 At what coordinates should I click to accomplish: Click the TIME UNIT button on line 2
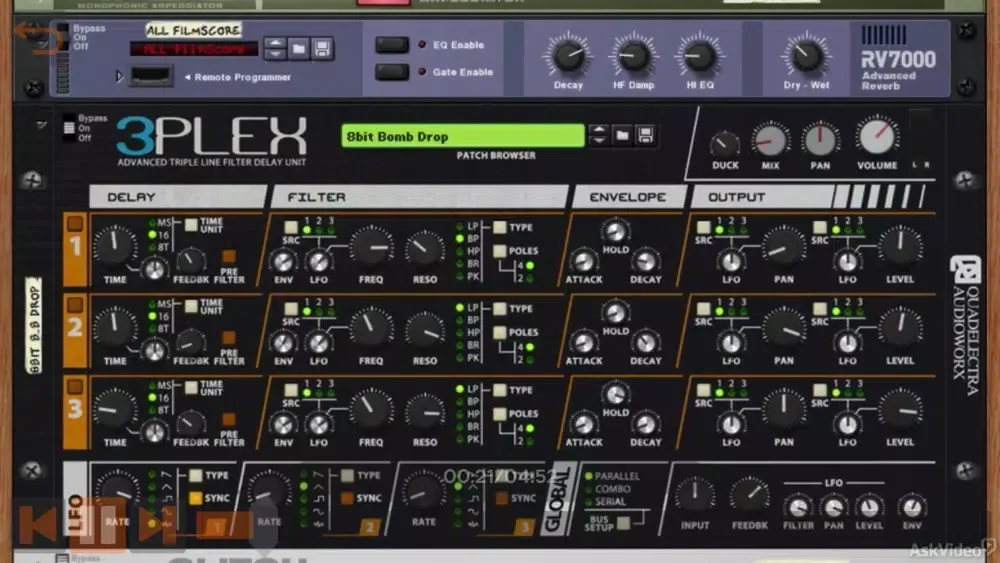click(191, 306)
